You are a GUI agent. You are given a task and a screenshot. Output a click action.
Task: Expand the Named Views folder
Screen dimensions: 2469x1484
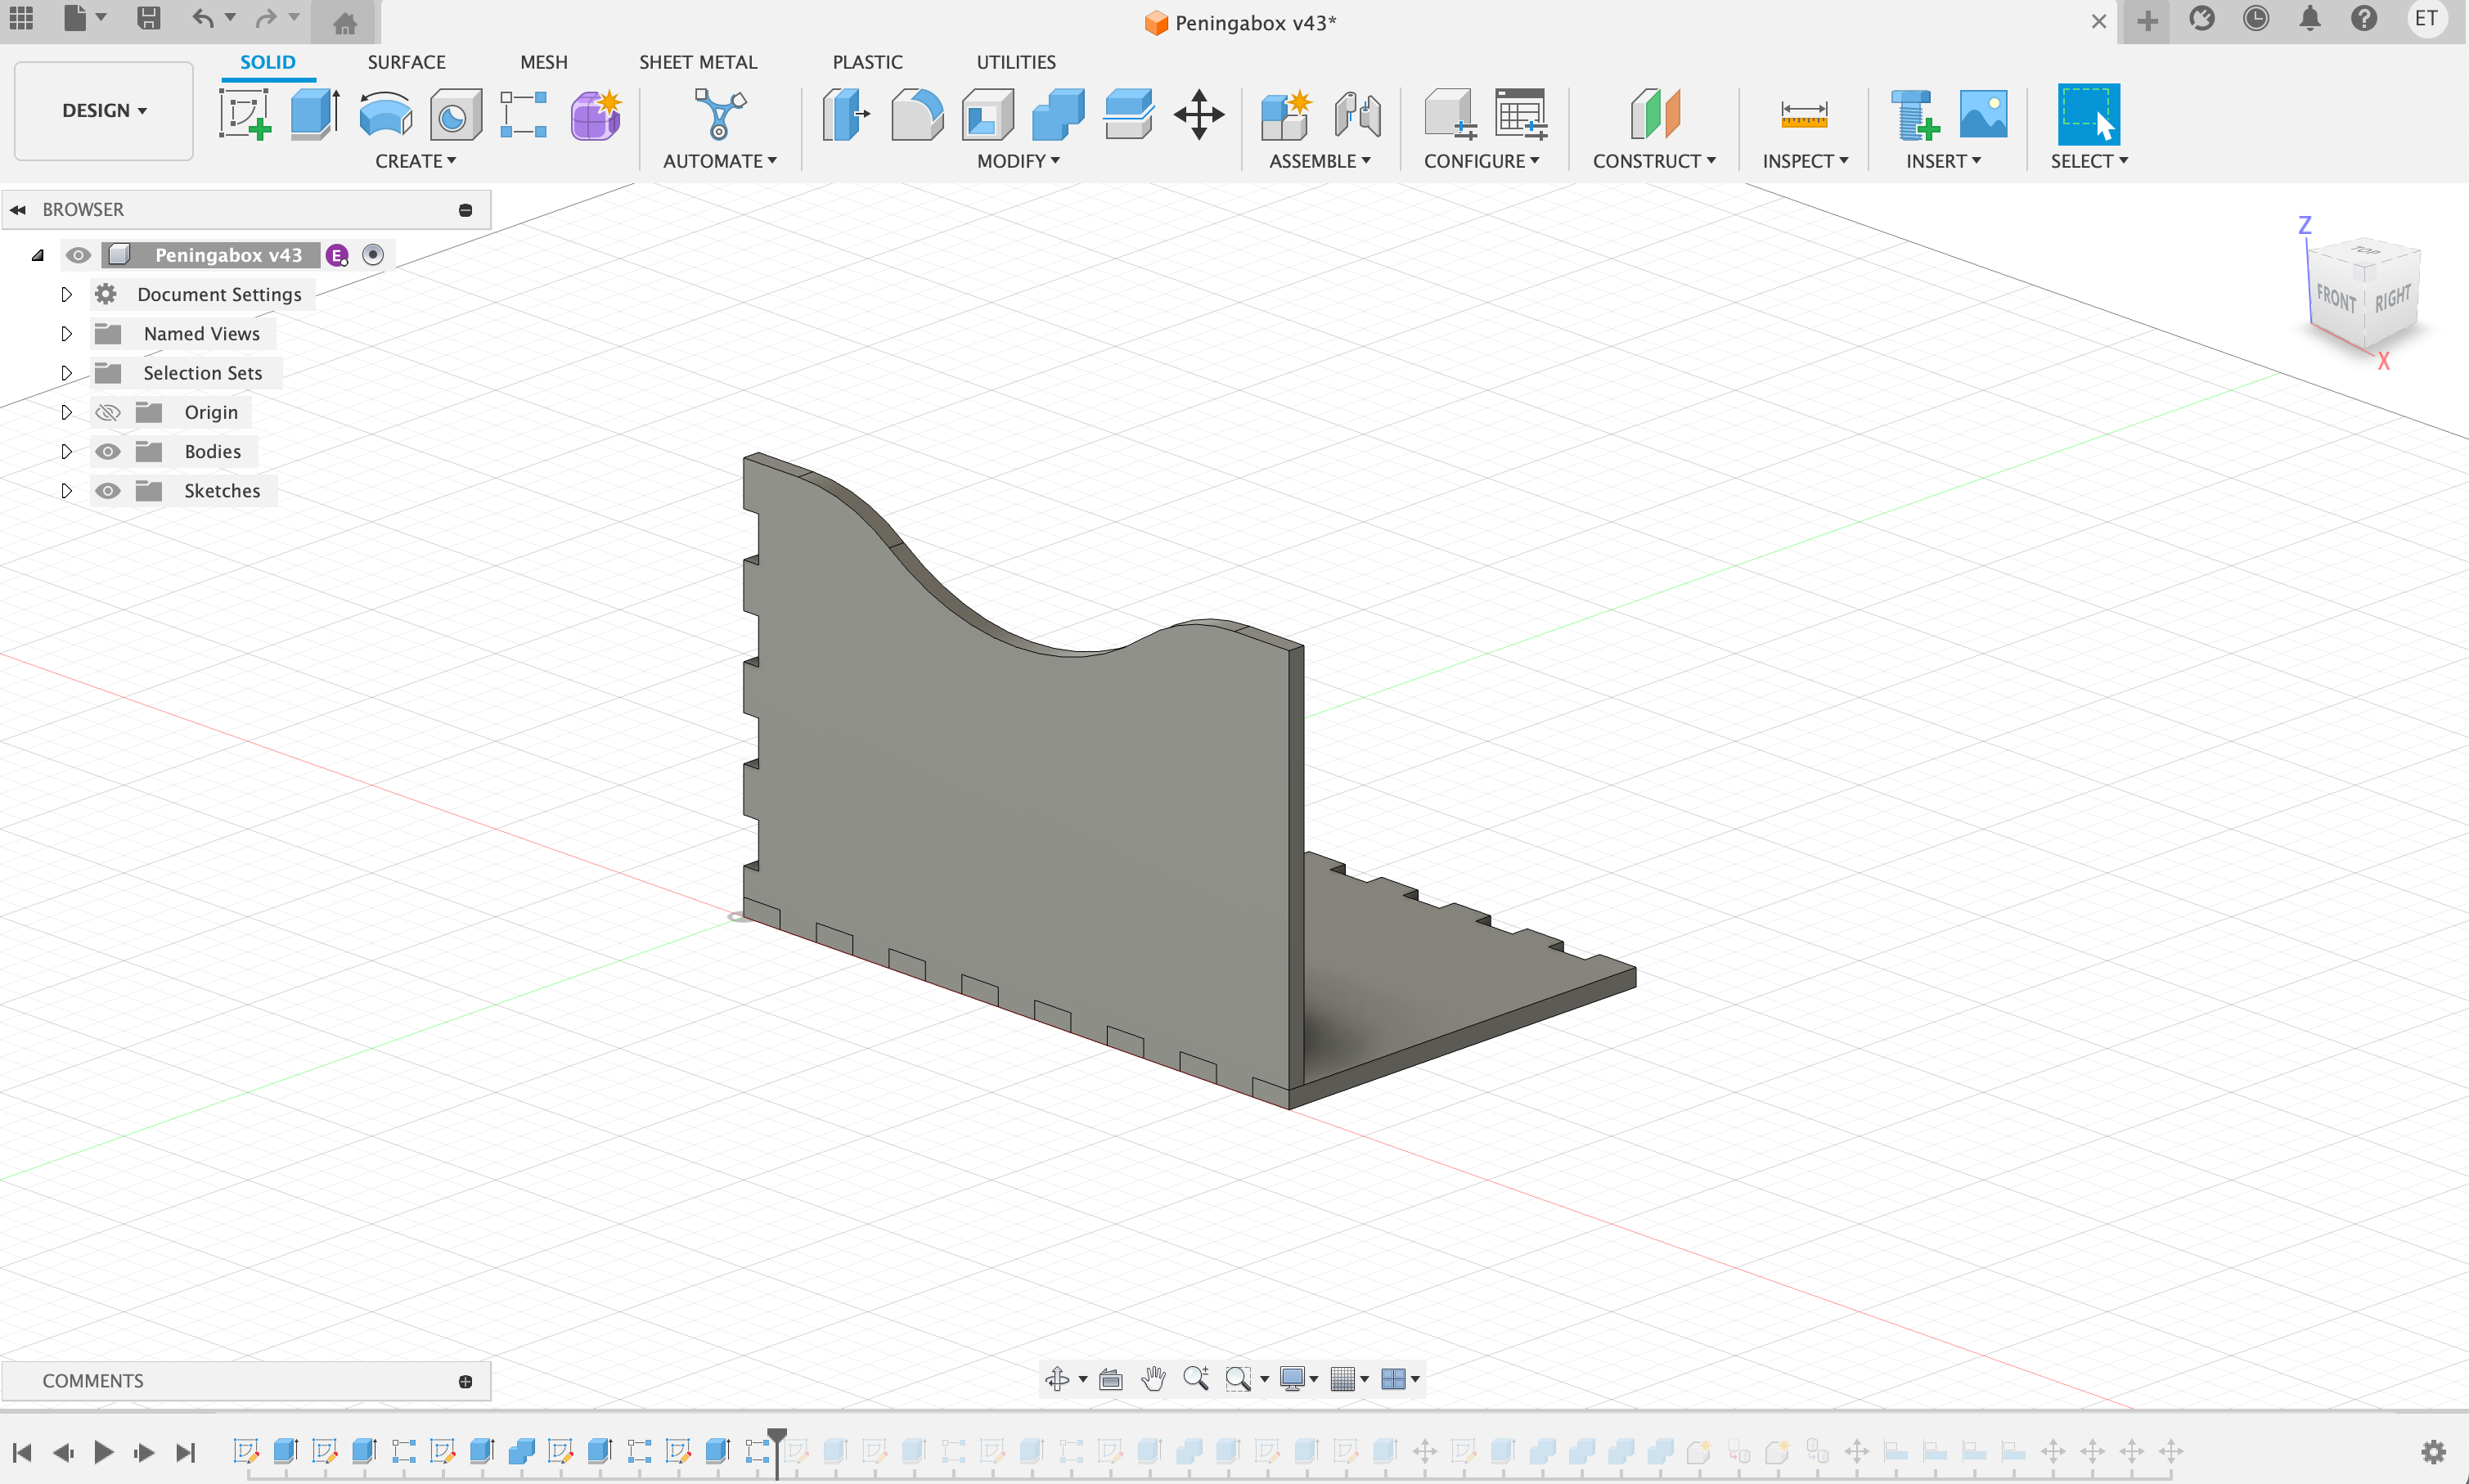coord(66,334)
